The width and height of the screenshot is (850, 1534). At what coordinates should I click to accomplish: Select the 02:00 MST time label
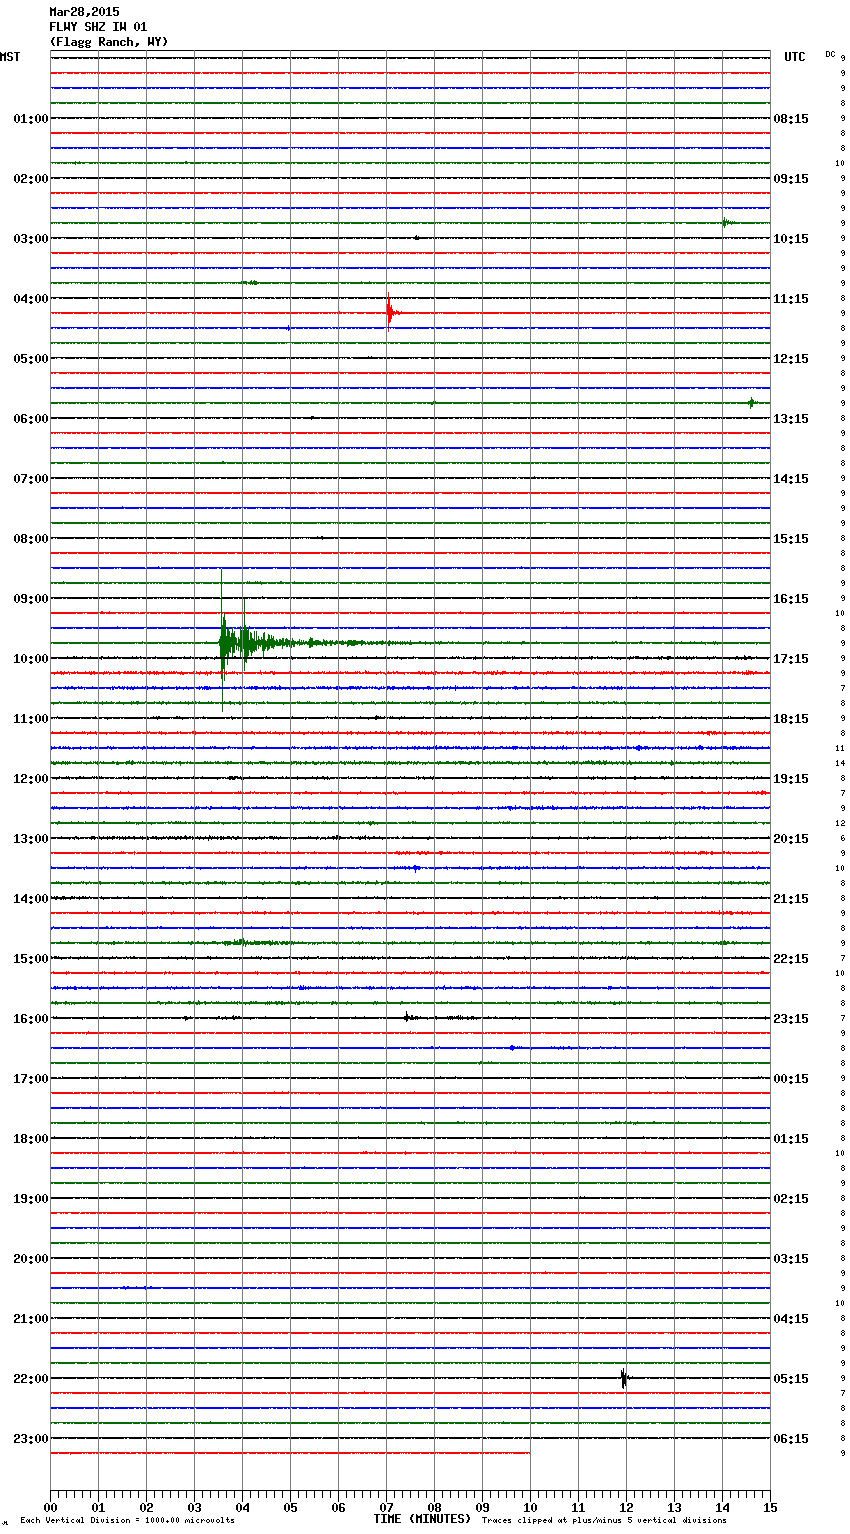click(31, 179)
